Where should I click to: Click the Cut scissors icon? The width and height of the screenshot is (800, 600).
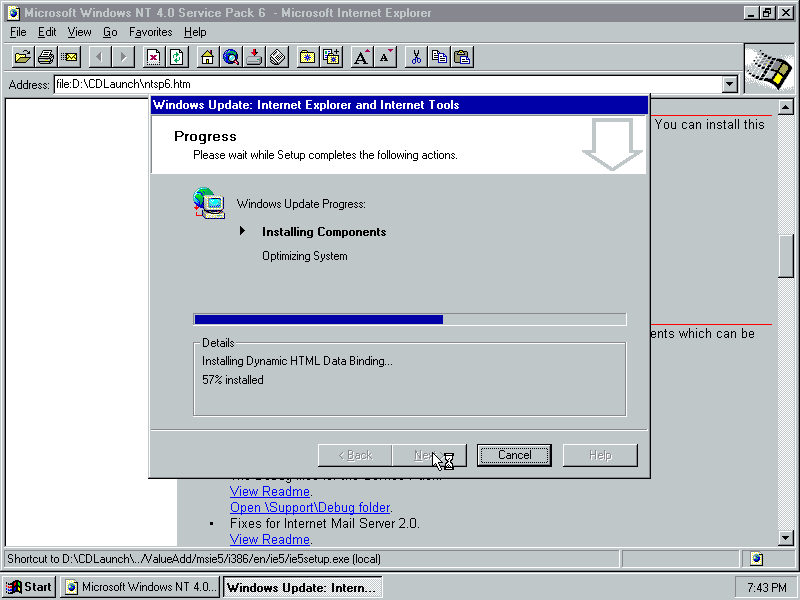click(x=416, y=57)
